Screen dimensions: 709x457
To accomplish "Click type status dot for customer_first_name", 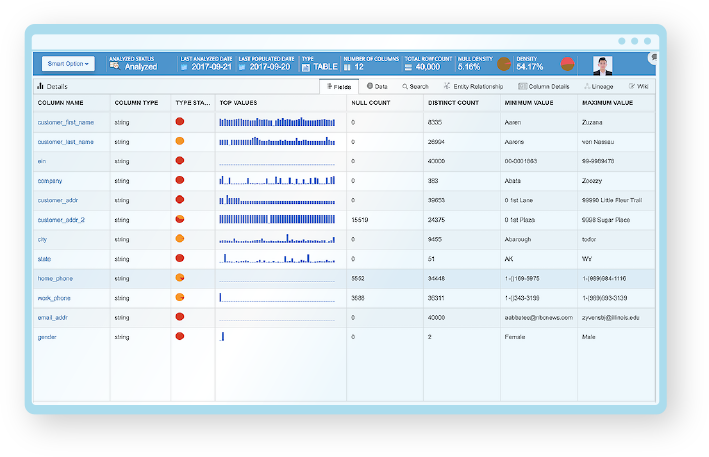I will [x=180, y=121].
